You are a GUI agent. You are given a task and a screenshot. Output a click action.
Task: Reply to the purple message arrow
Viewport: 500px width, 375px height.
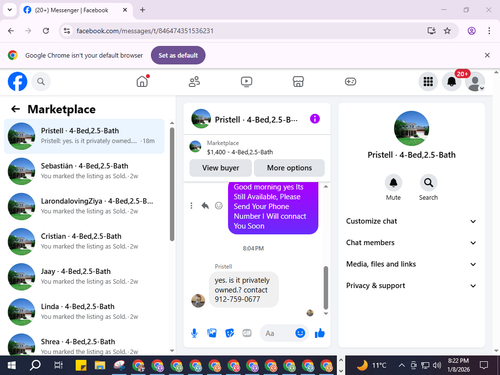point(205,206)
